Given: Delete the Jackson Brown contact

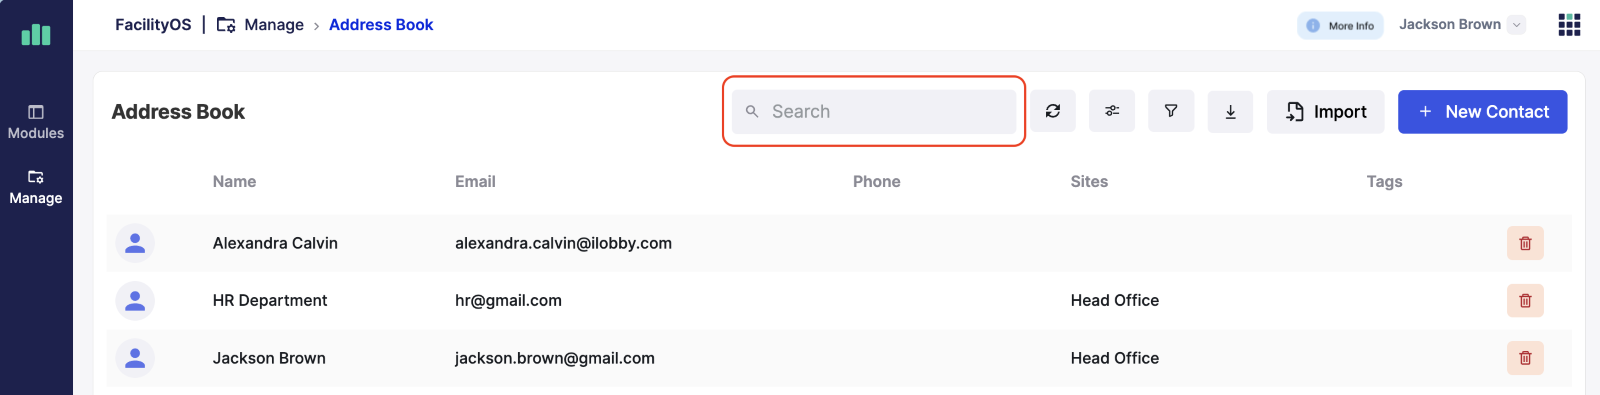Looking at the screenshot, I should [x=1525, y=358].
